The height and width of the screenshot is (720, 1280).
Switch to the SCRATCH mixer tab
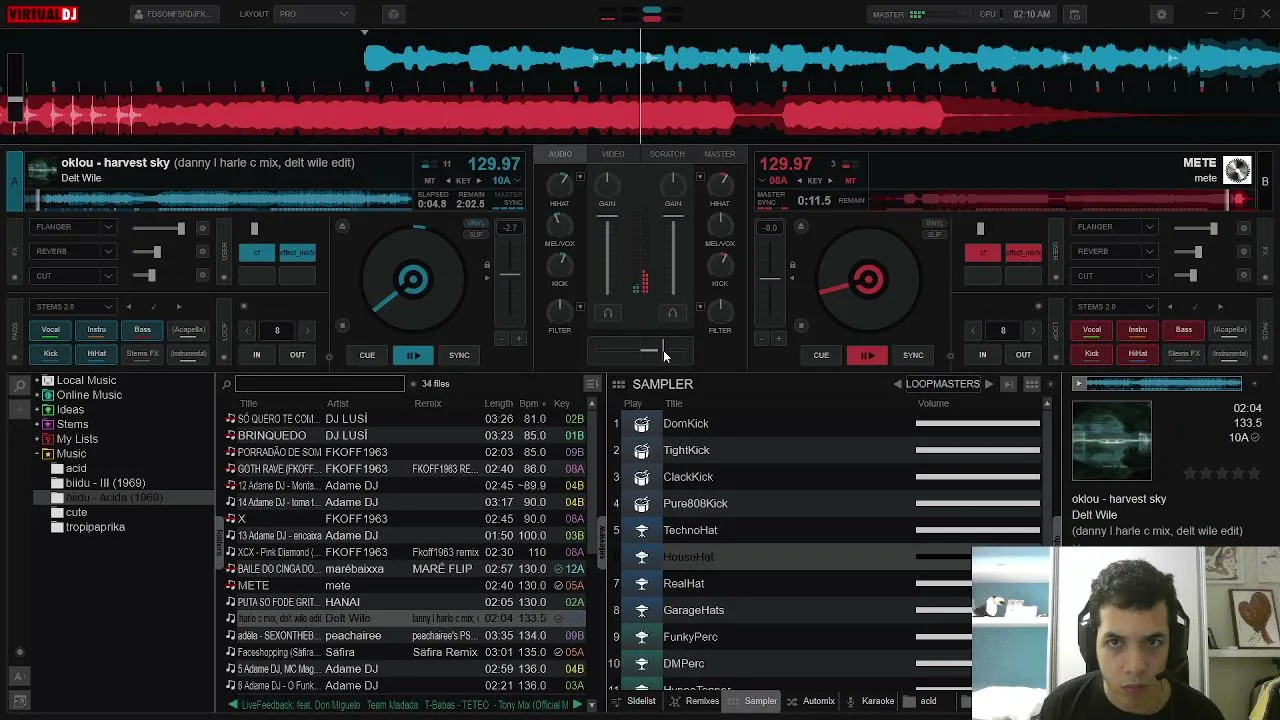coord(667,154)
